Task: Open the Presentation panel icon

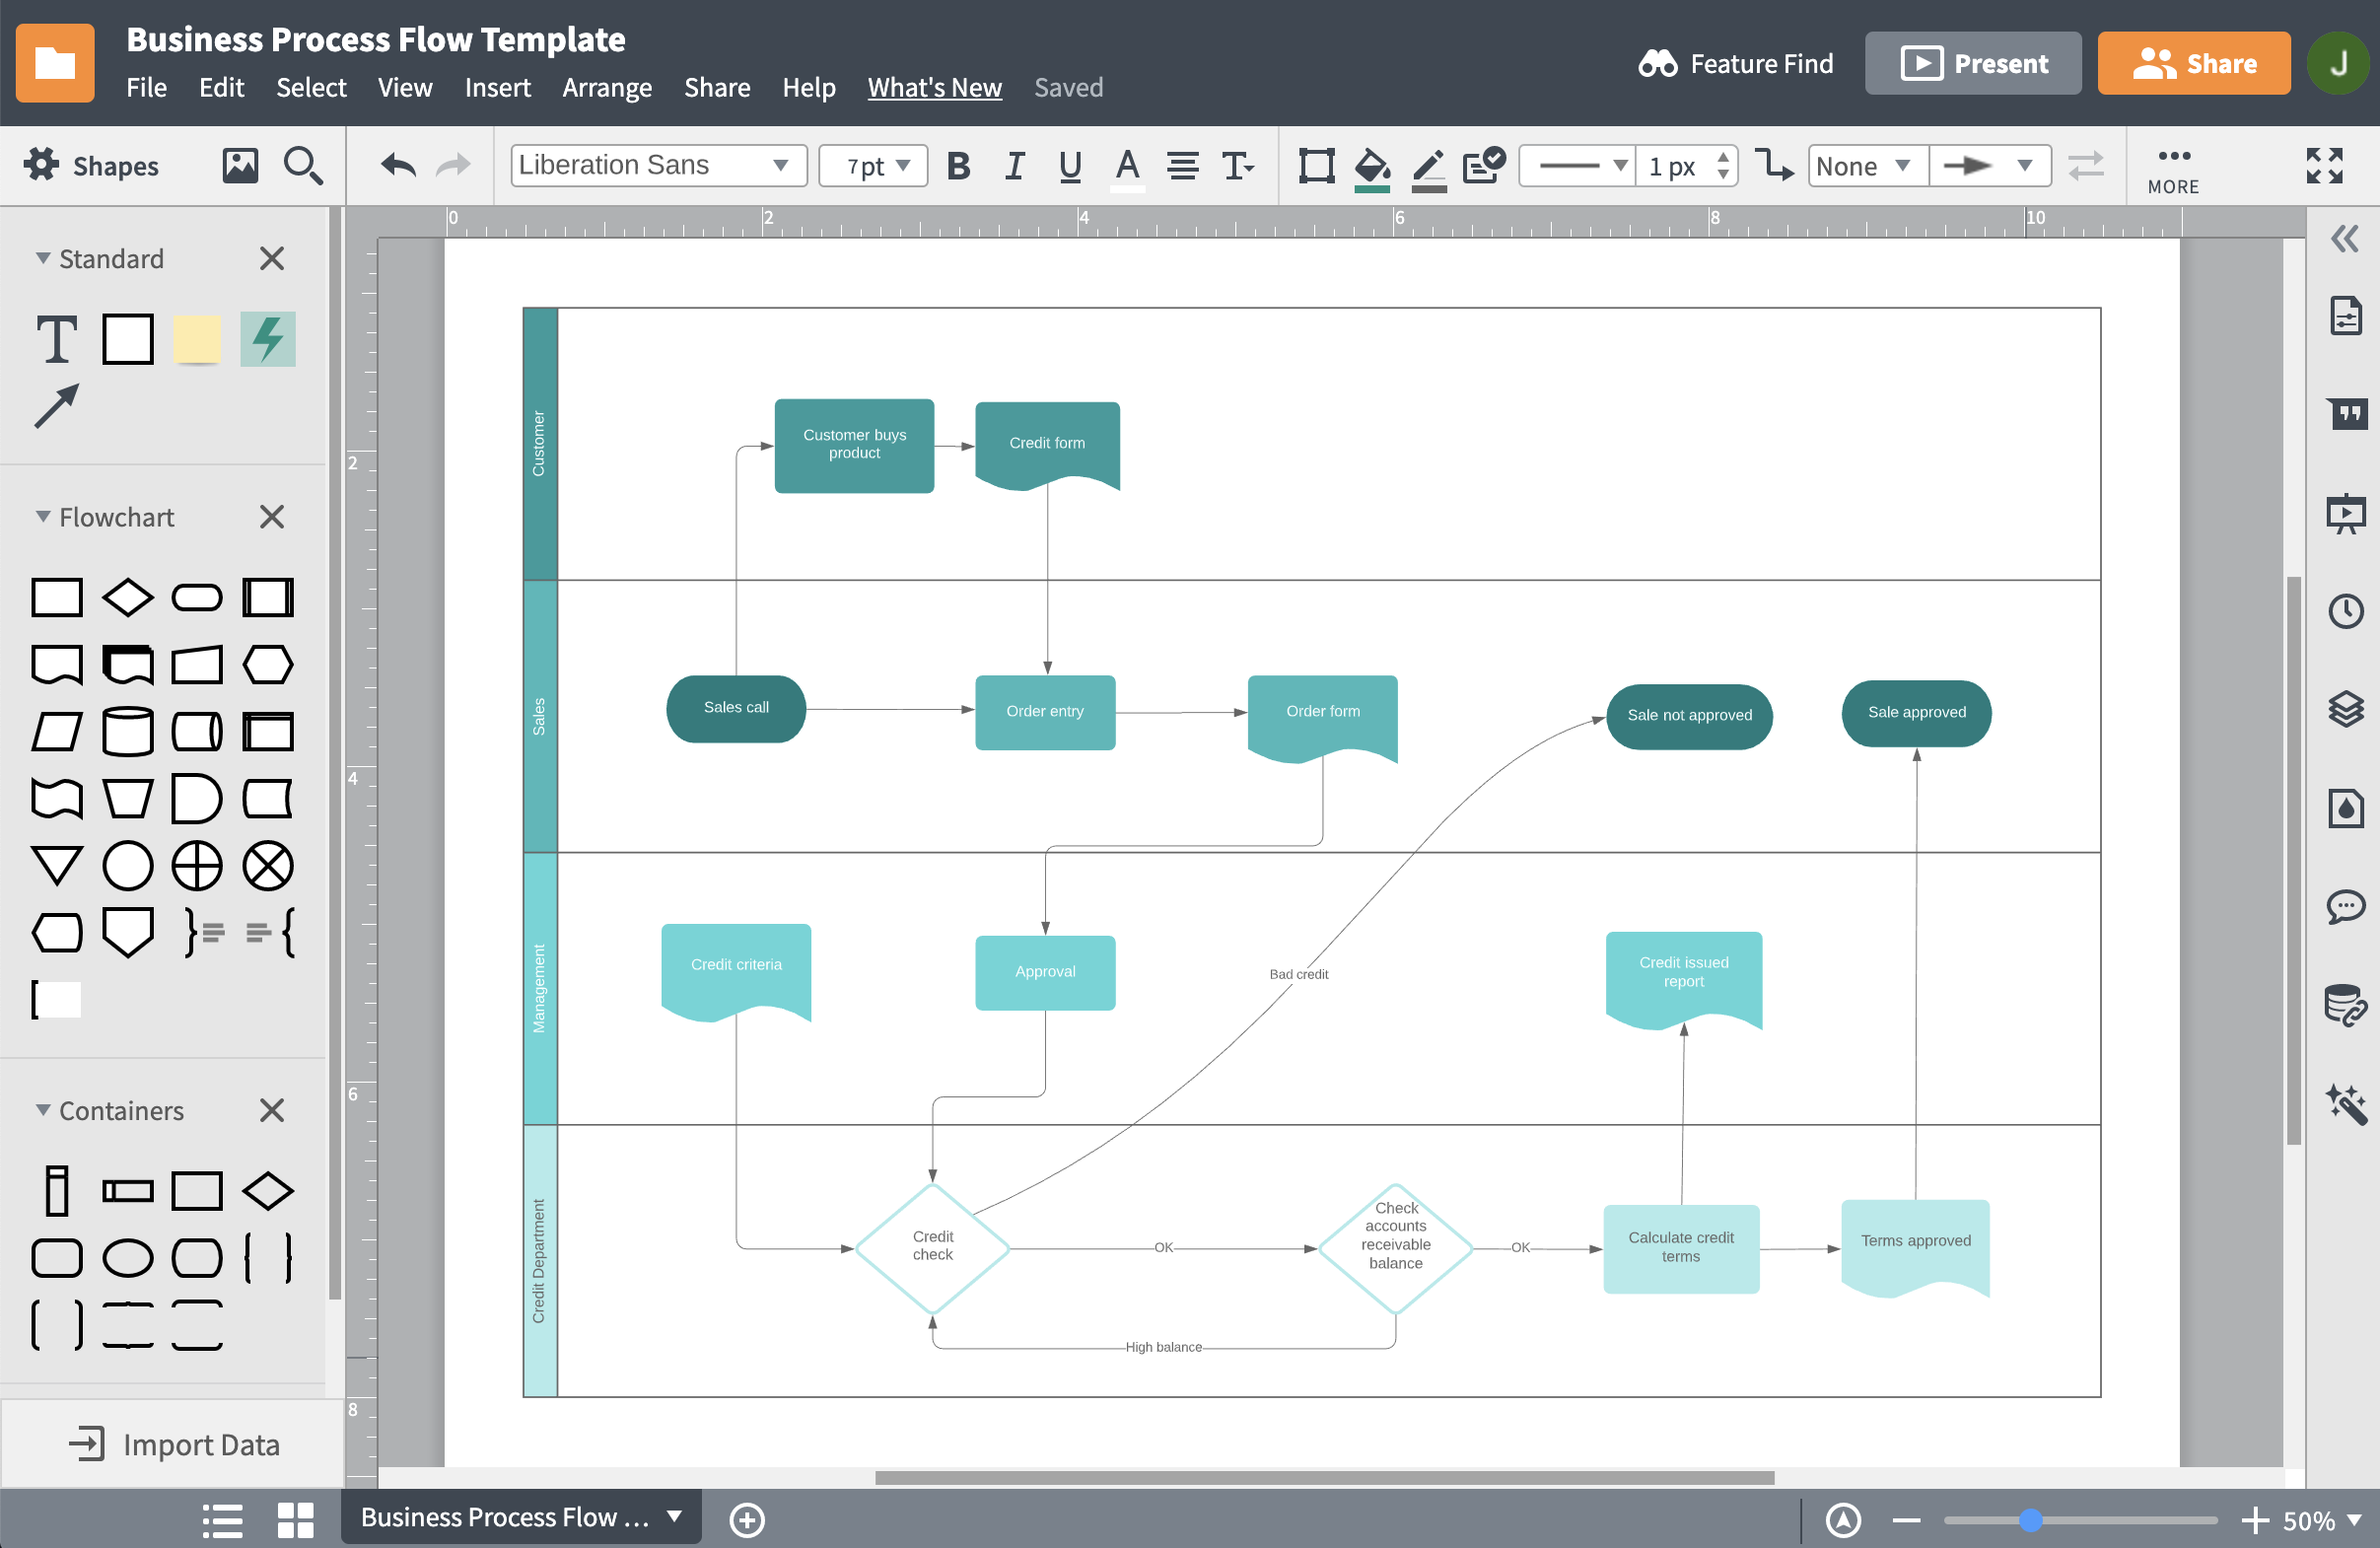Action: pos(2346,514)
